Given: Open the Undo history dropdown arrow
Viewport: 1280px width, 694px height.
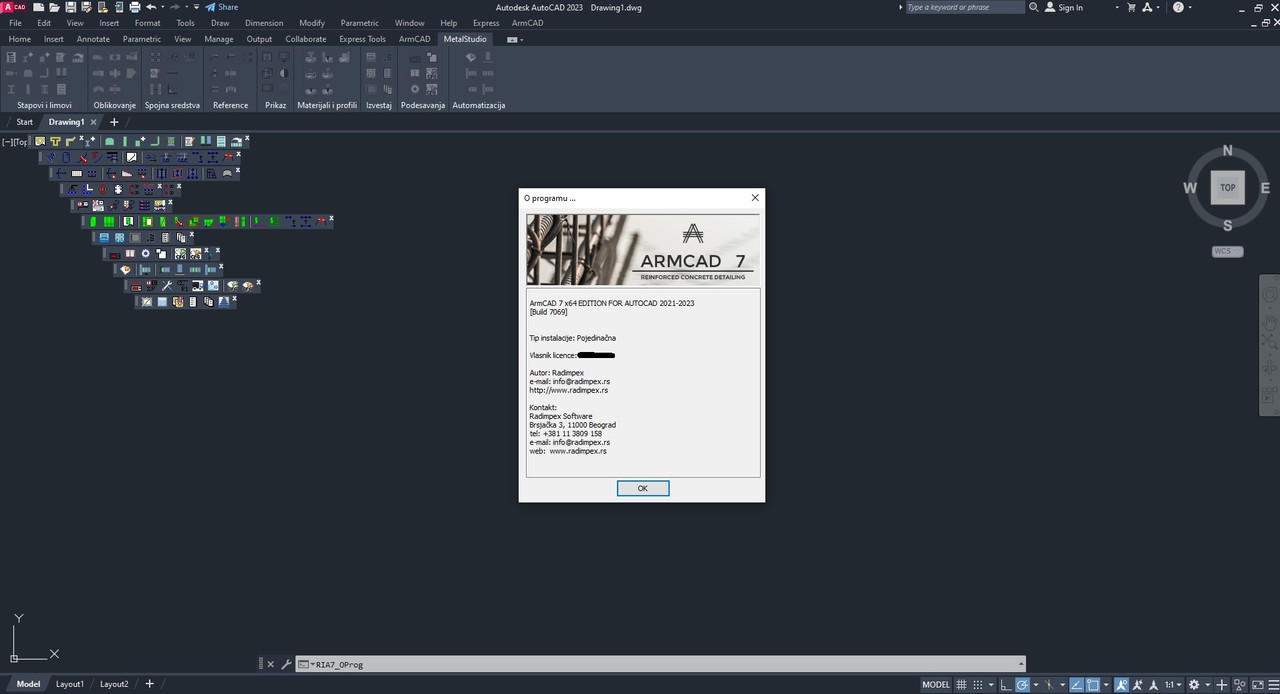Looking at the screenshot, I should tap(162, 7).
